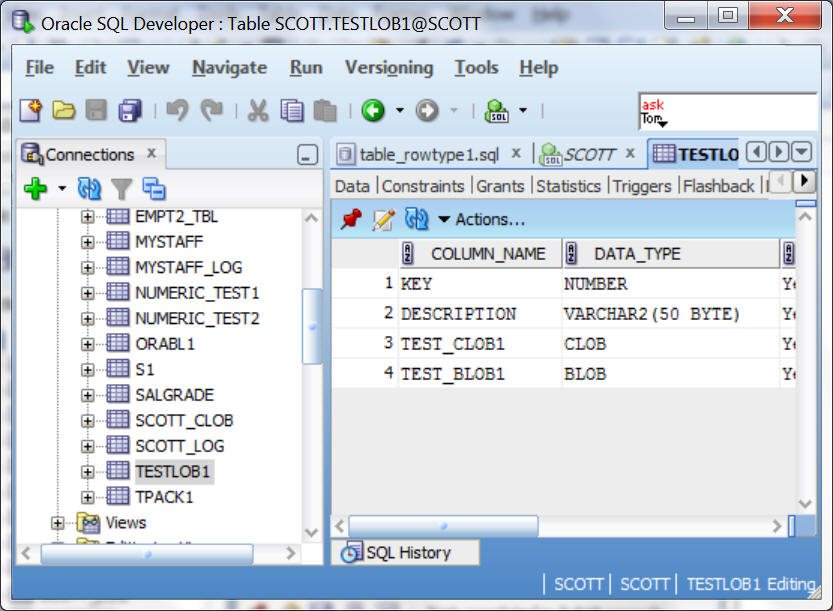Open the Grants sub-tab
Screen dimensions: 833x611
coord(500,186)
